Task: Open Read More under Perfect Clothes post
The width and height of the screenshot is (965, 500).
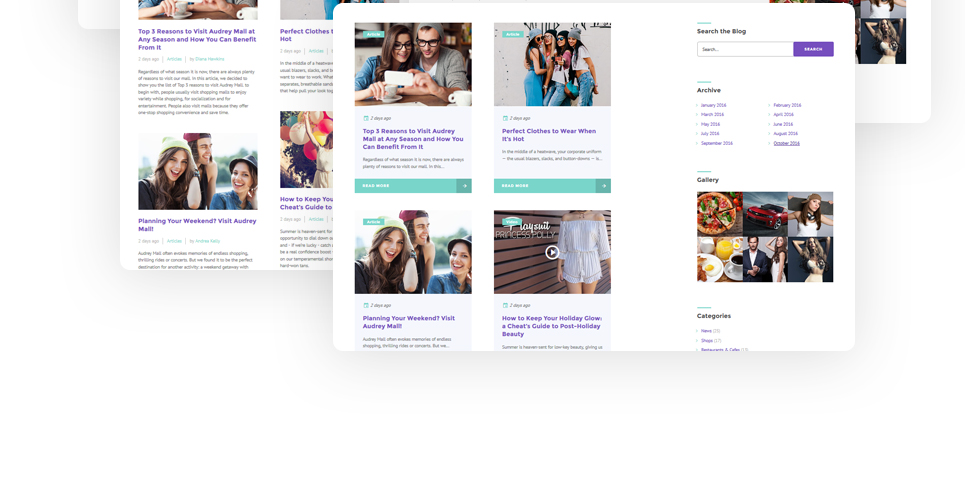Action: (552, 185)
